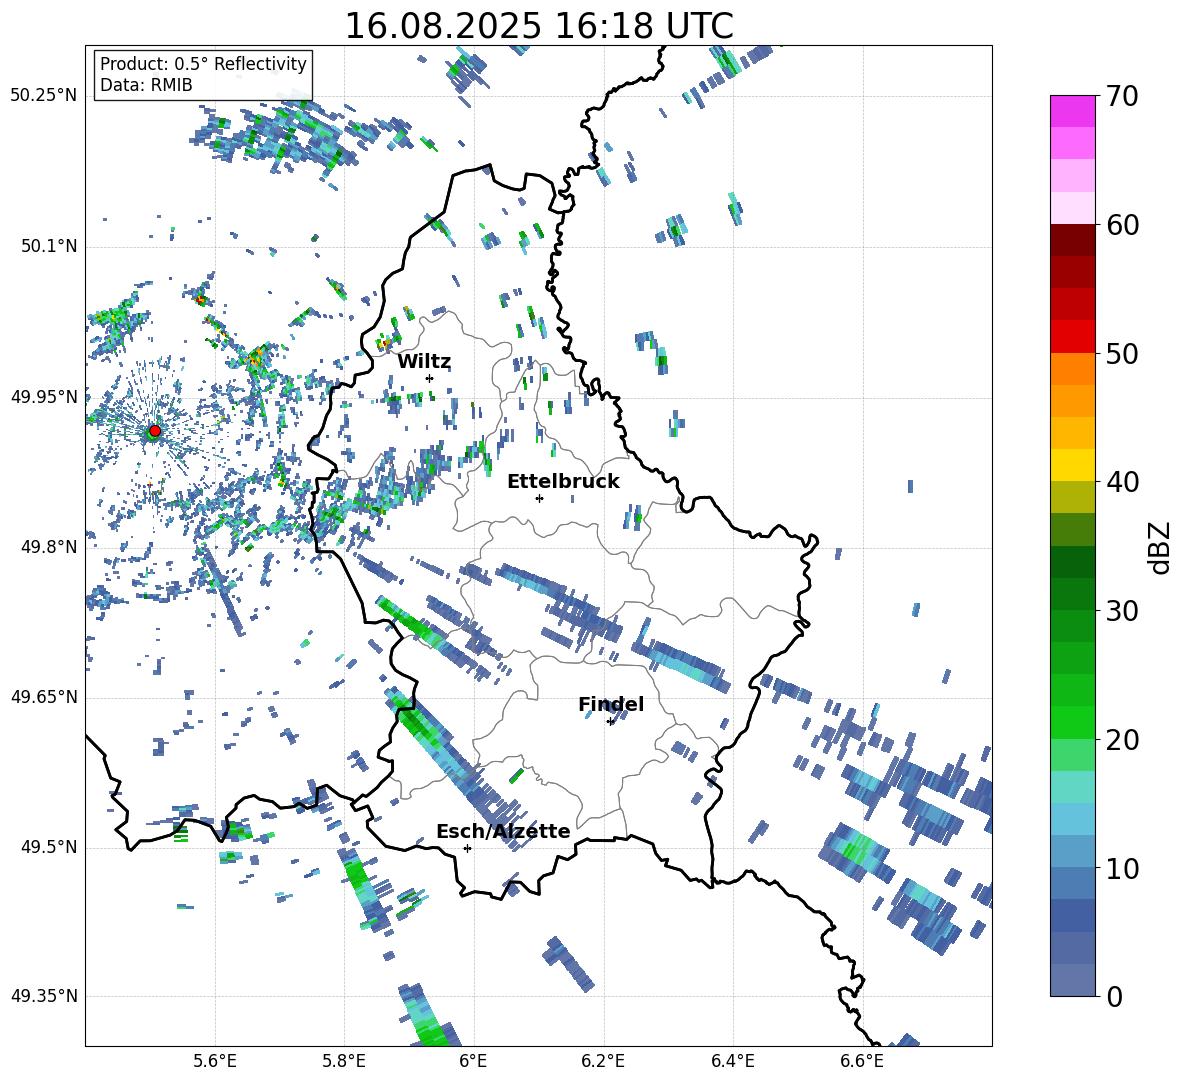Click the Esch/Alzette cross marker
Screen dimensions: 1184x1081
tap(467, 848)
